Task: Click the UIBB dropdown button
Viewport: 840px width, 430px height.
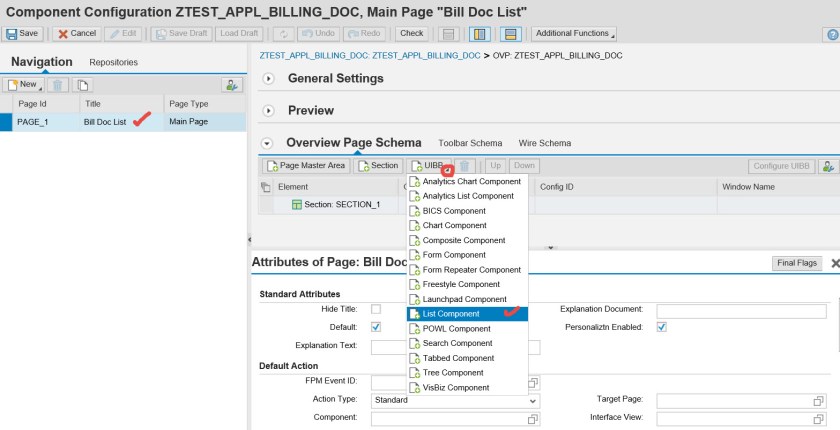Action: (x=430, y=166)
